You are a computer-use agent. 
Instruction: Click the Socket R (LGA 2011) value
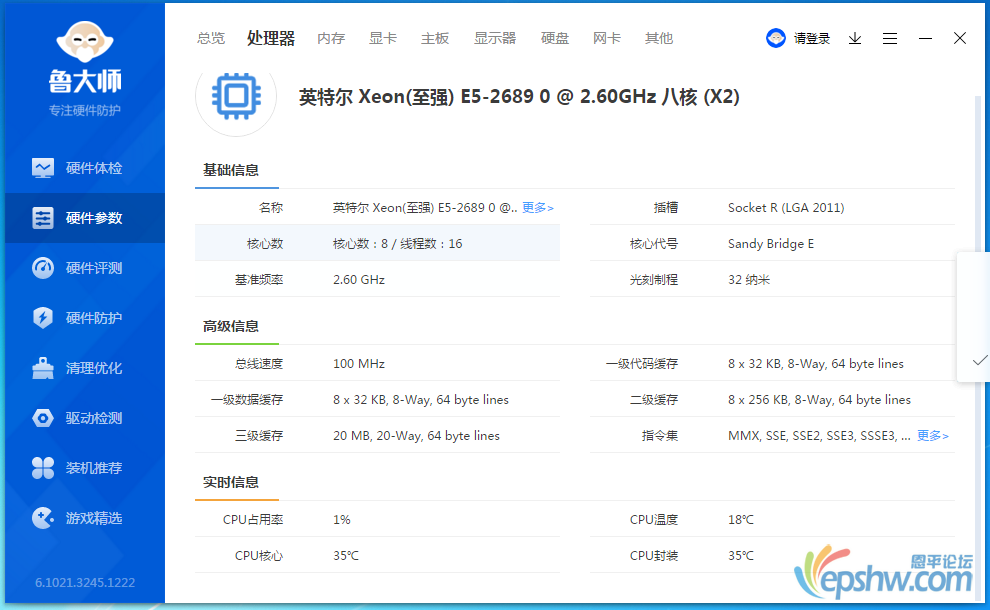point(786,208)
